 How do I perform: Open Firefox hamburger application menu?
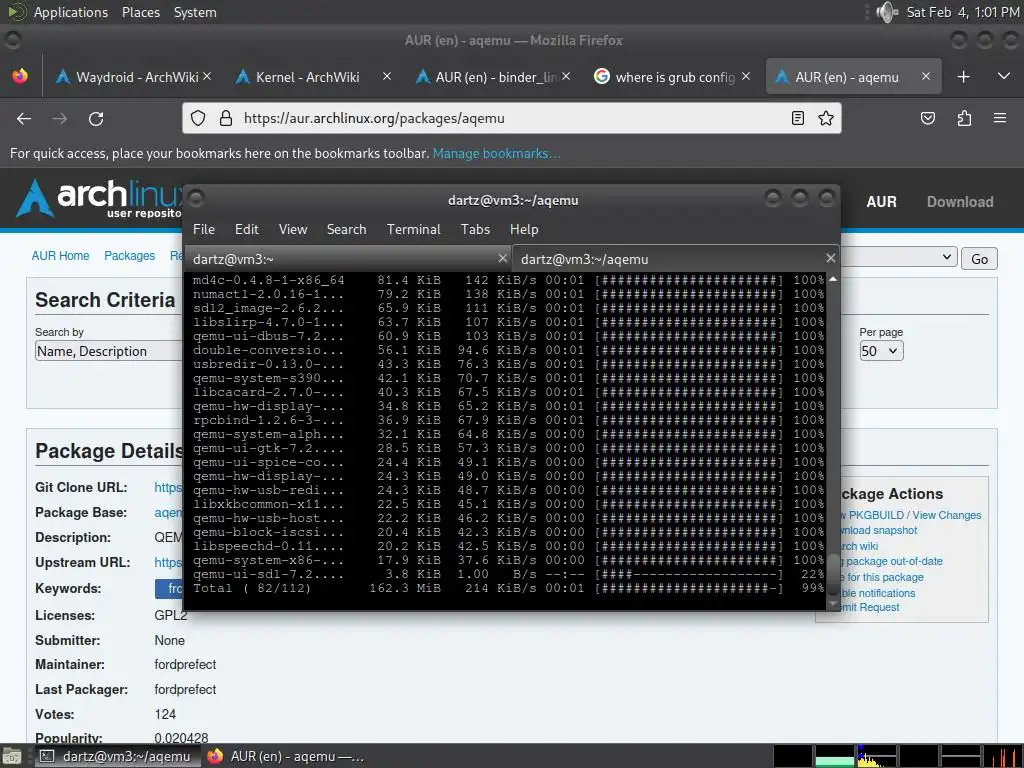(1000, 118)
